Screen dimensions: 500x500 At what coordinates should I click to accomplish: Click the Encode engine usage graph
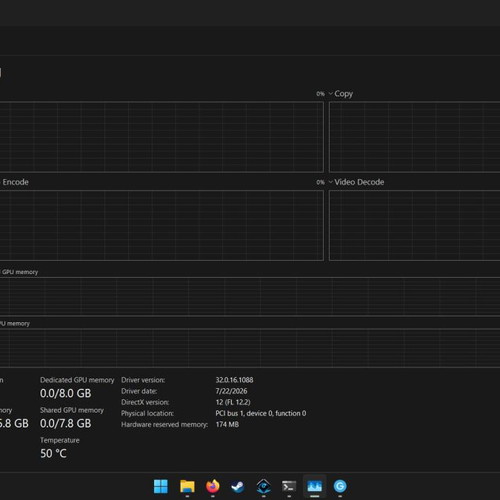click(x=162, y=225)
